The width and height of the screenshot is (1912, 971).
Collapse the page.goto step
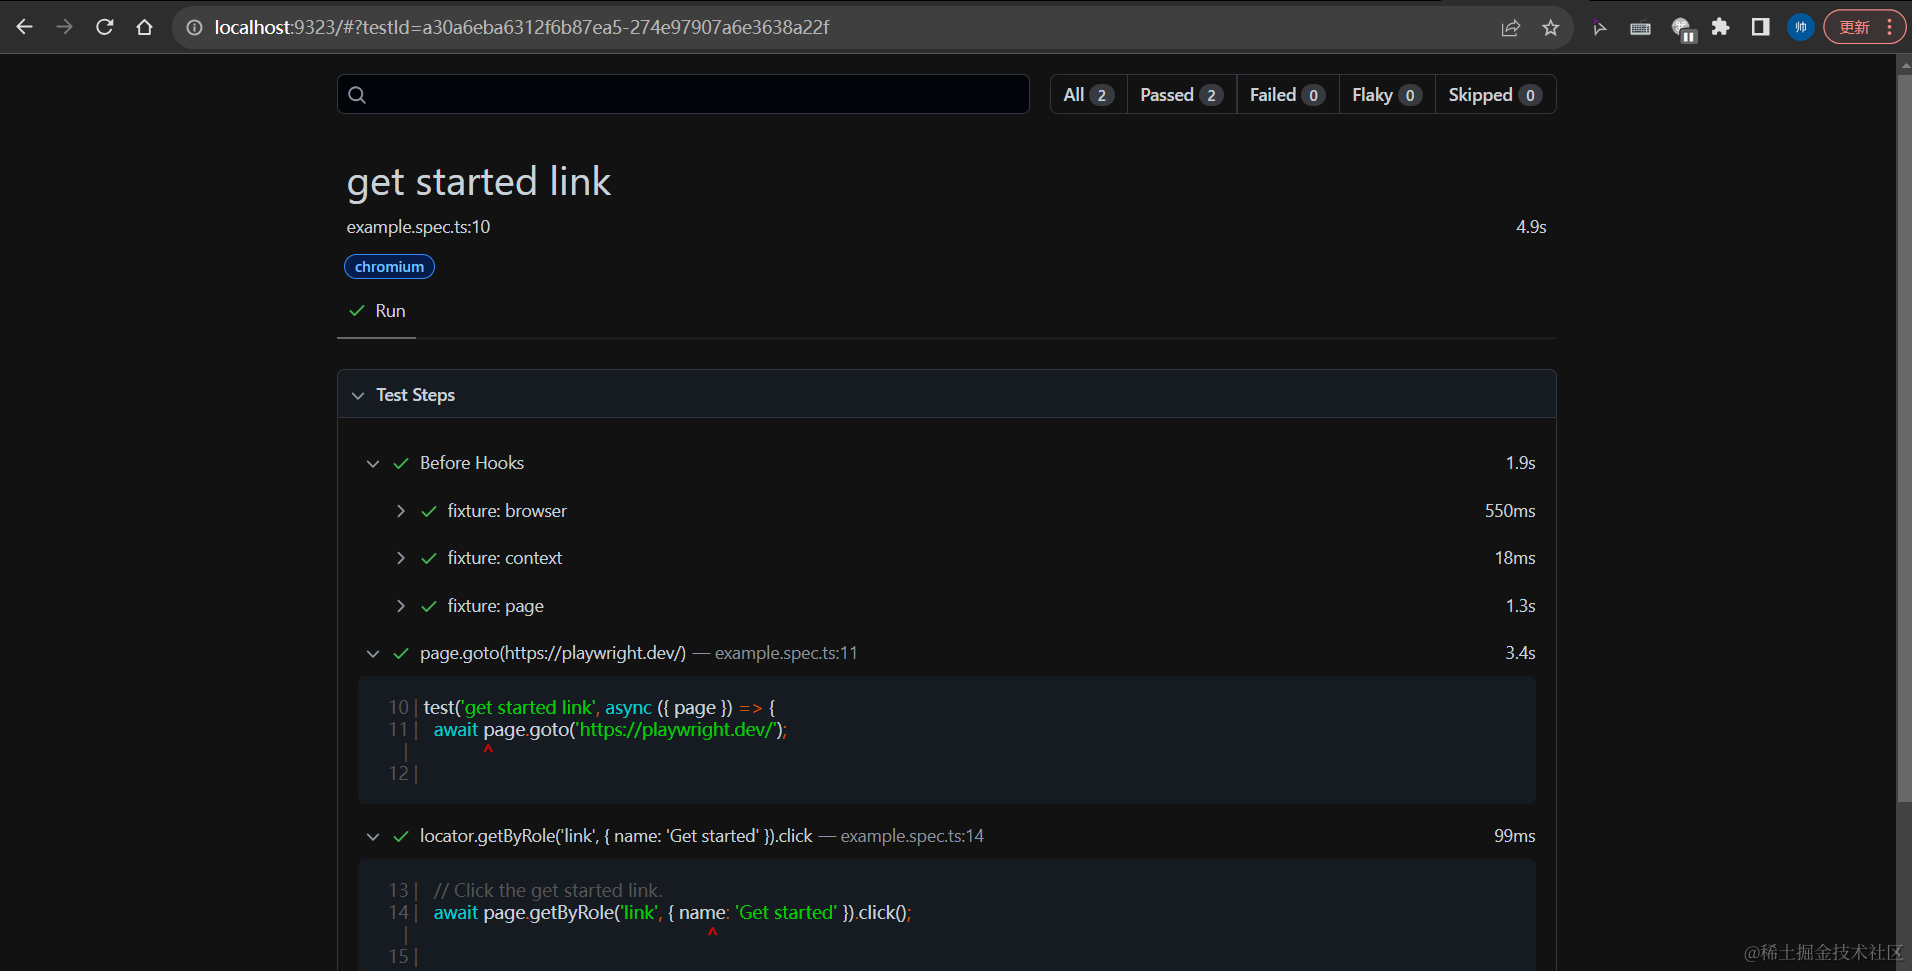pos(373,653)
